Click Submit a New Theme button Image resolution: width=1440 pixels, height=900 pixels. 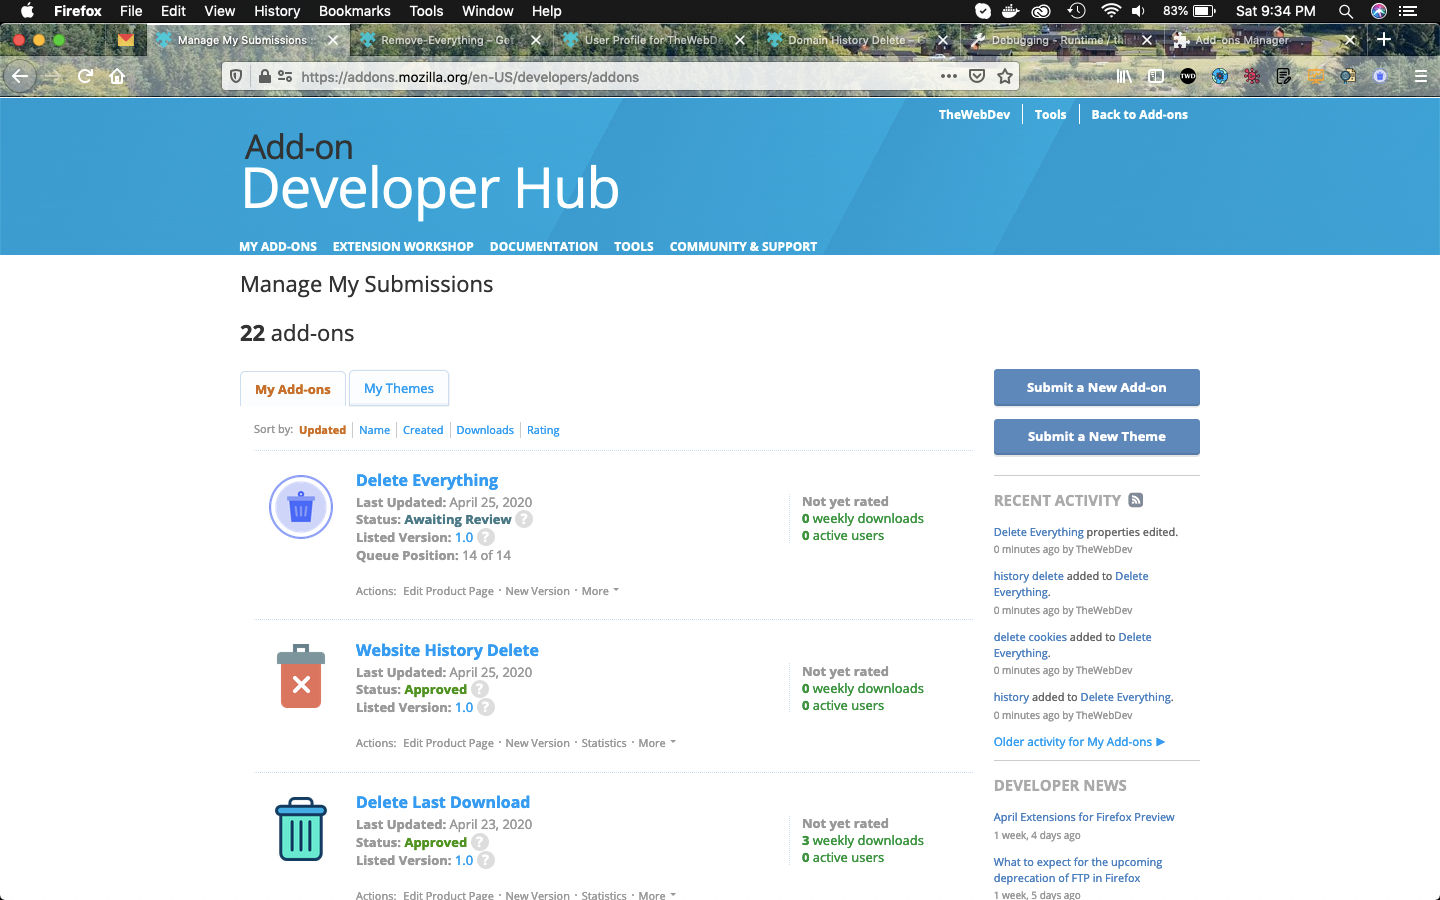click(1096, 436)
